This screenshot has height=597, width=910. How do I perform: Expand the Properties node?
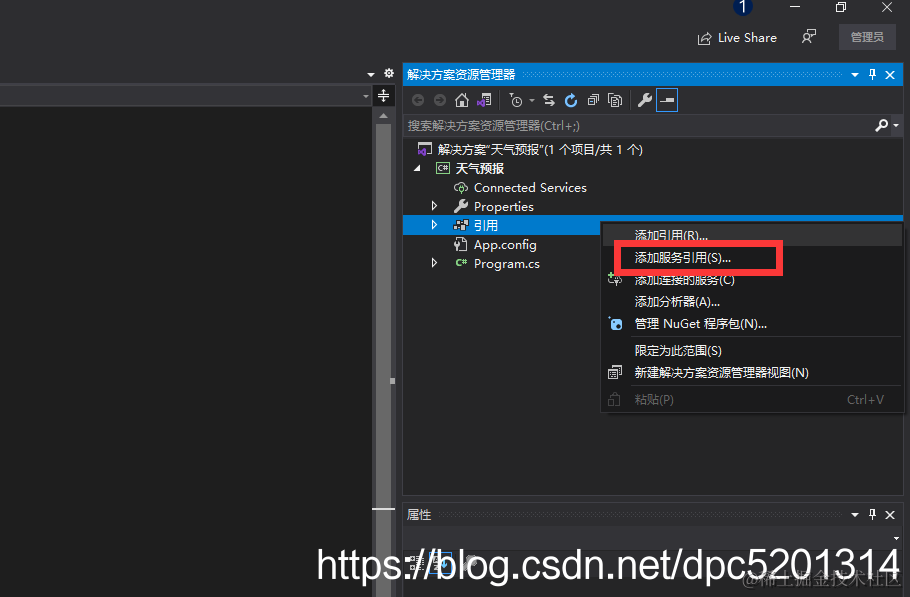coord(434,206)
